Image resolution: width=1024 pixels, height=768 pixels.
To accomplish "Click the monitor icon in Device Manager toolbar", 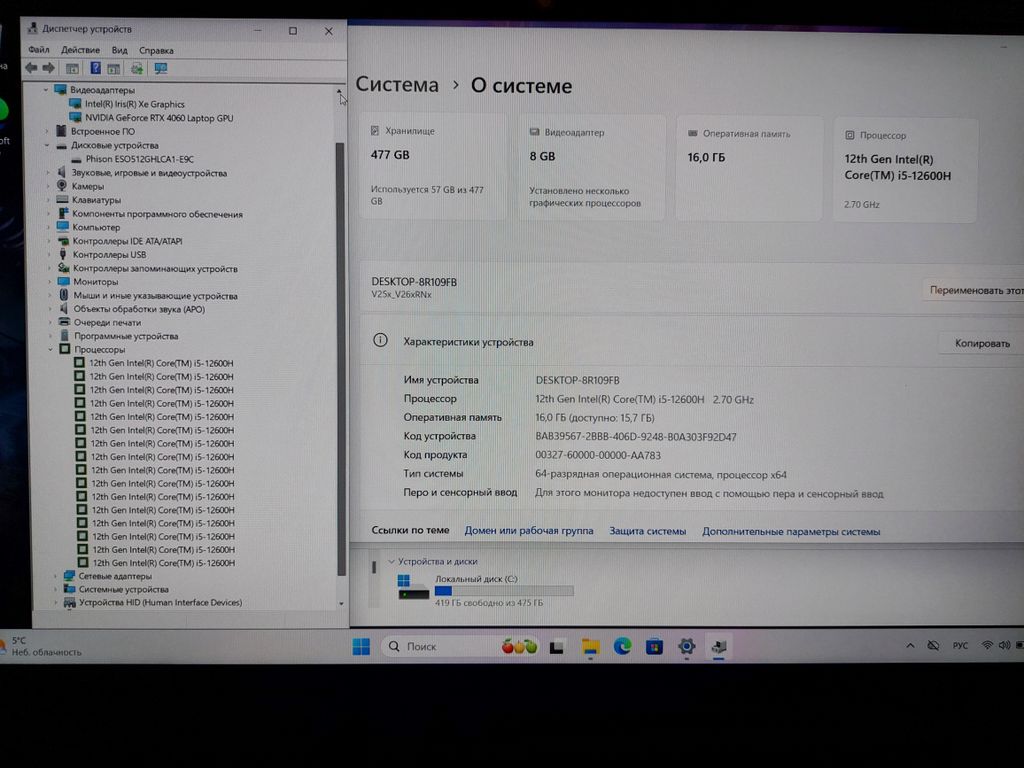I will click(160, 68).
